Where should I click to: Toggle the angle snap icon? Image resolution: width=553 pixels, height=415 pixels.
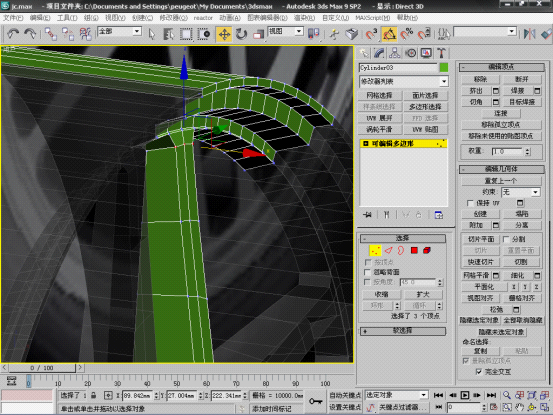pyautogui.click(x=389, y=34)
